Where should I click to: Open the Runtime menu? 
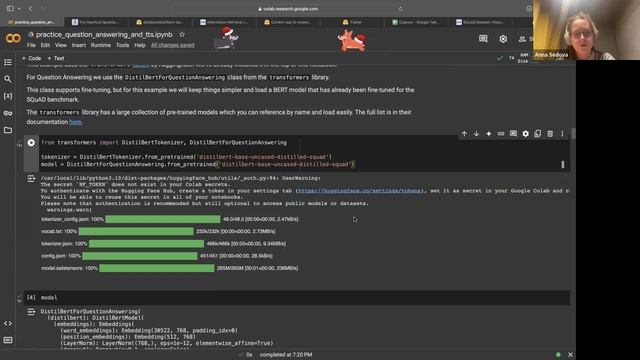coord(100,45)
